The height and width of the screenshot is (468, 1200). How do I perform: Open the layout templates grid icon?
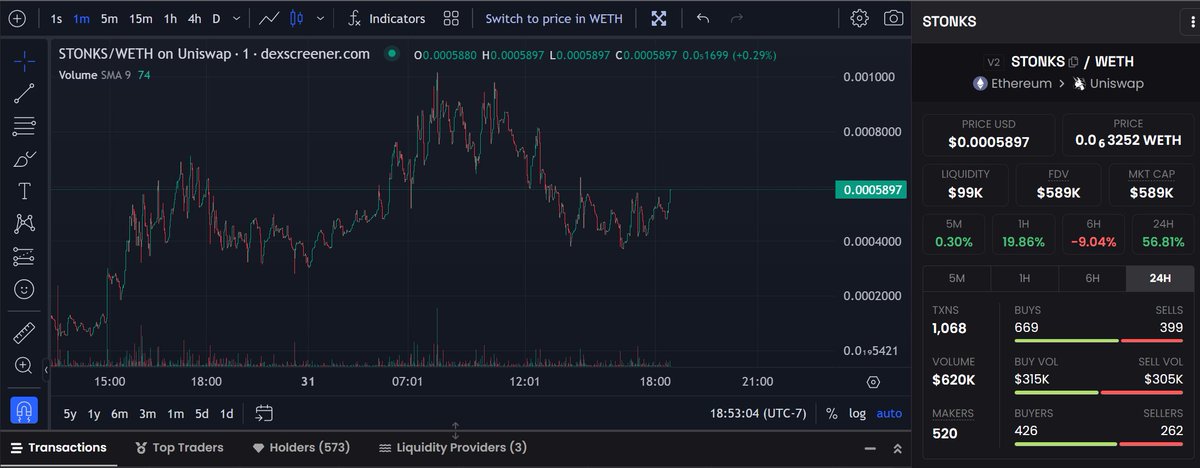451,18
